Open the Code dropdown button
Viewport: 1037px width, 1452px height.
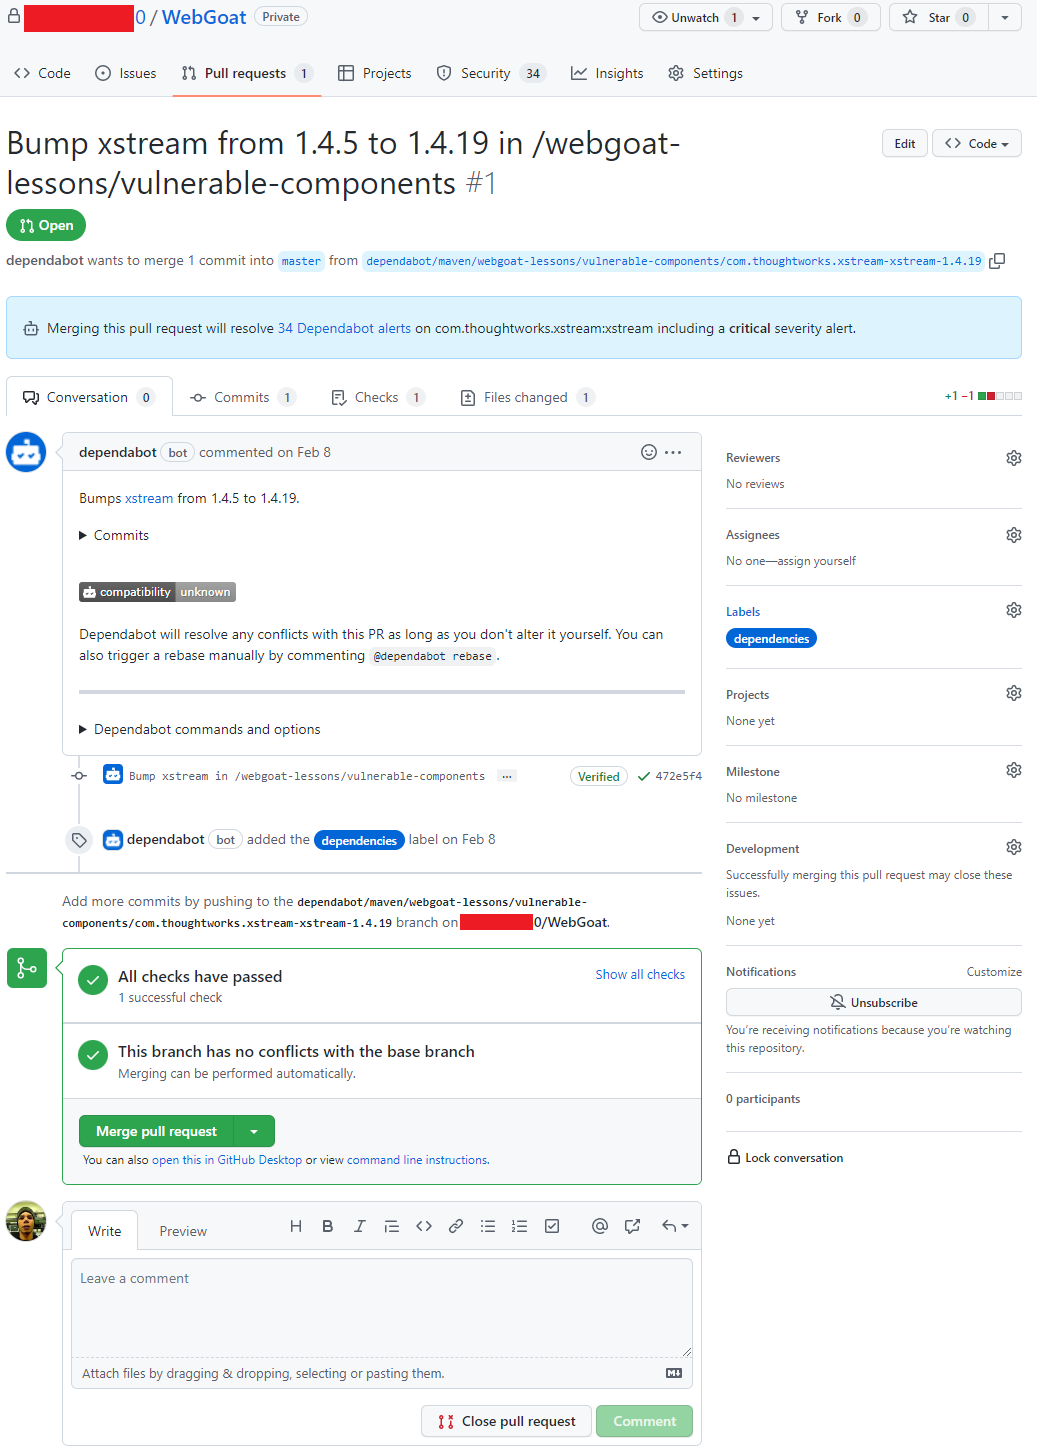click(x=977, y=143)
